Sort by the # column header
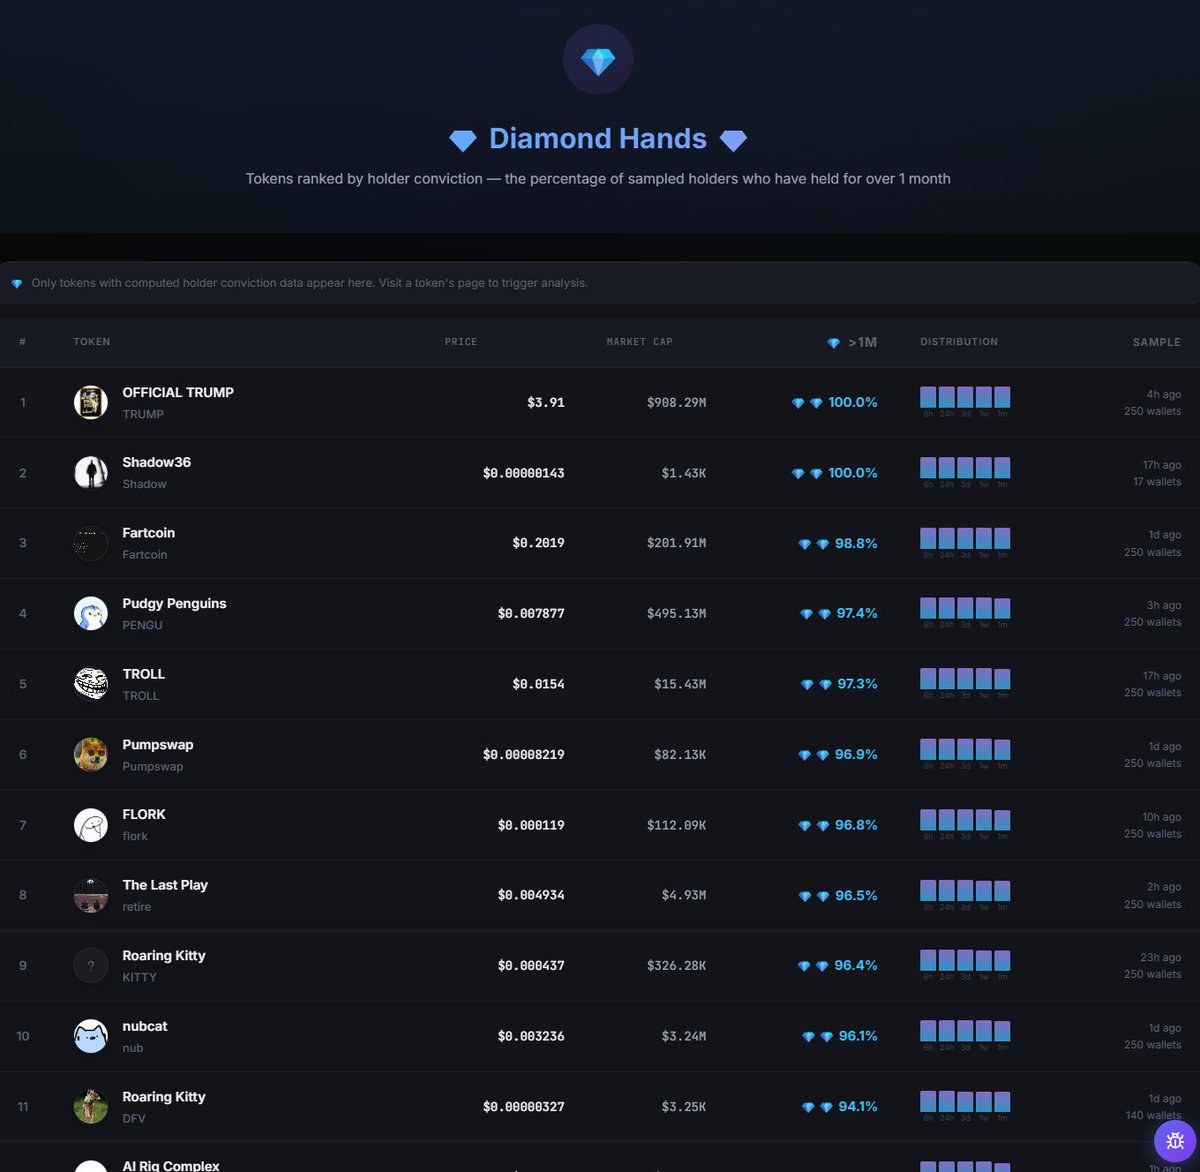The image size is (1200, 1172). click(22, 342)
